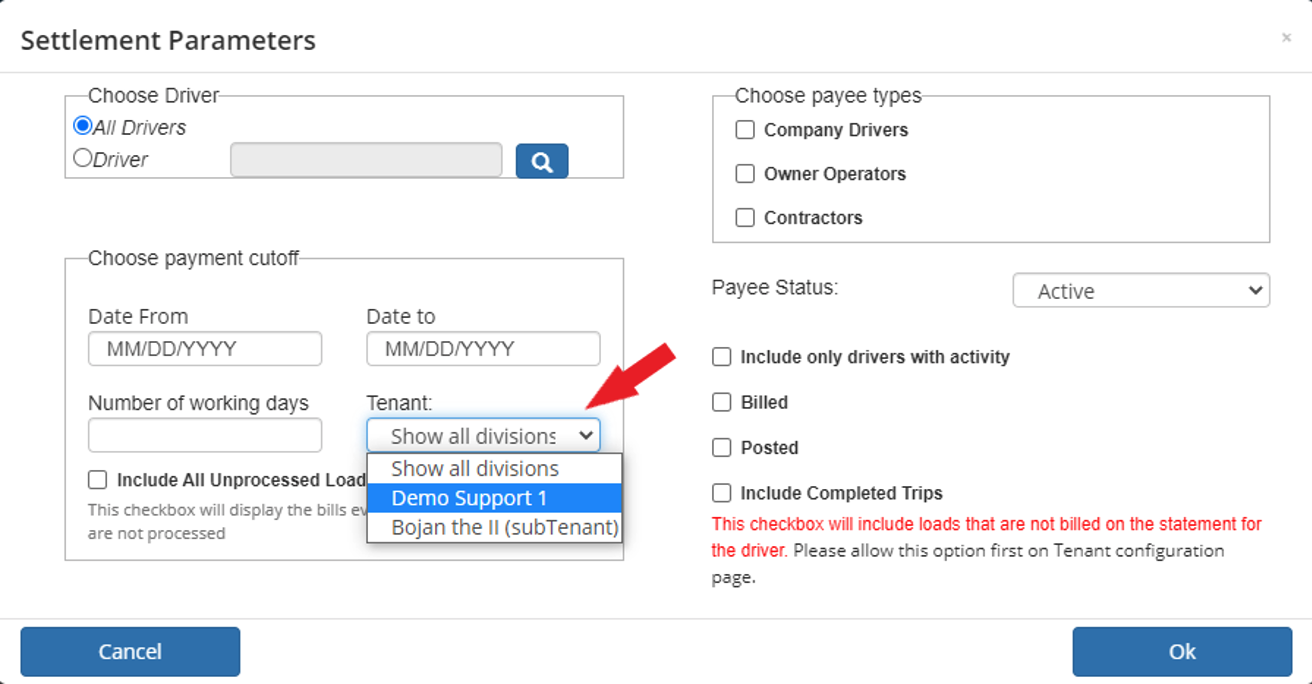Tick the Posted checkbox
The height and width of the screenshot is (684, 1312).
point(721,447)
